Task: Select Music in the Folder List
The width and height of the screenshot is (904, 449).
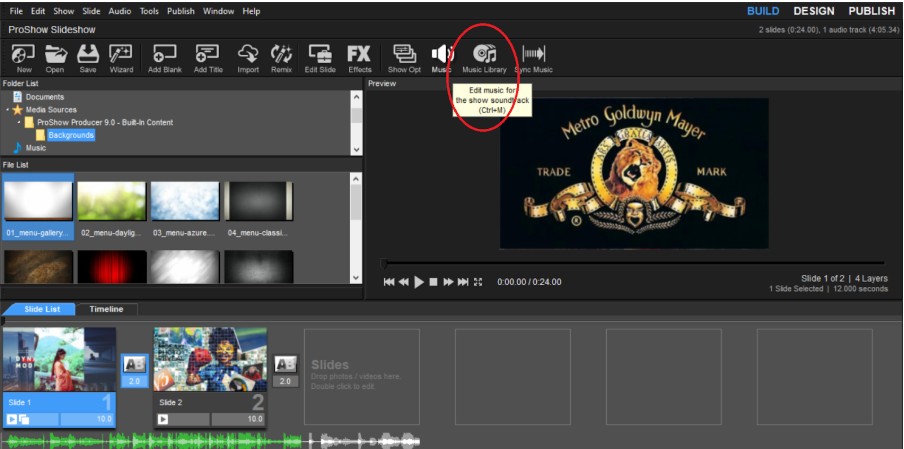Action: [36, 148]
